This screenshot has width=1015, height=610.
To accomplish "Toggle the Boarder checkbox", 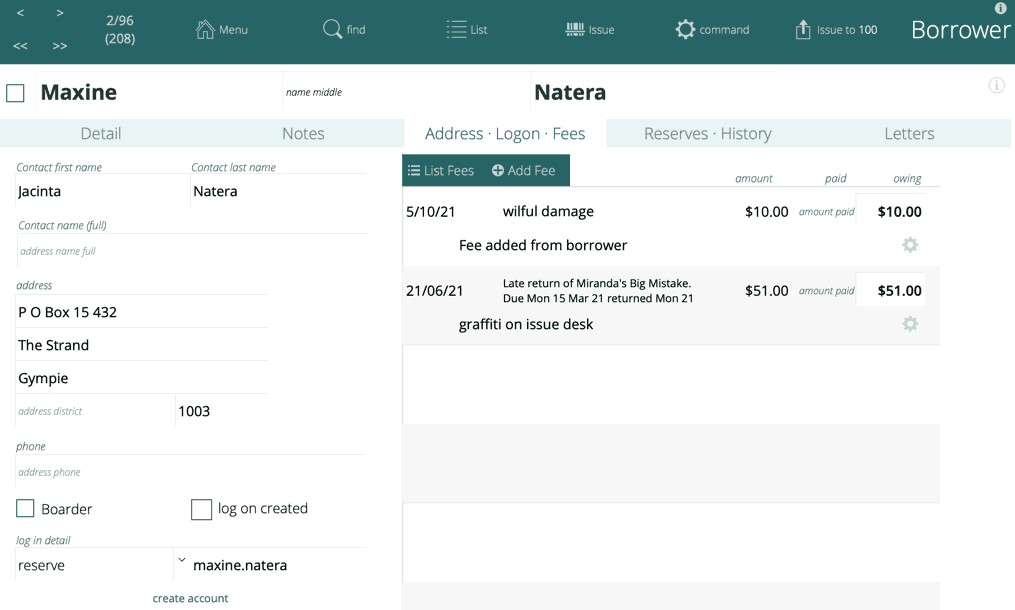I will coord(25,509).
